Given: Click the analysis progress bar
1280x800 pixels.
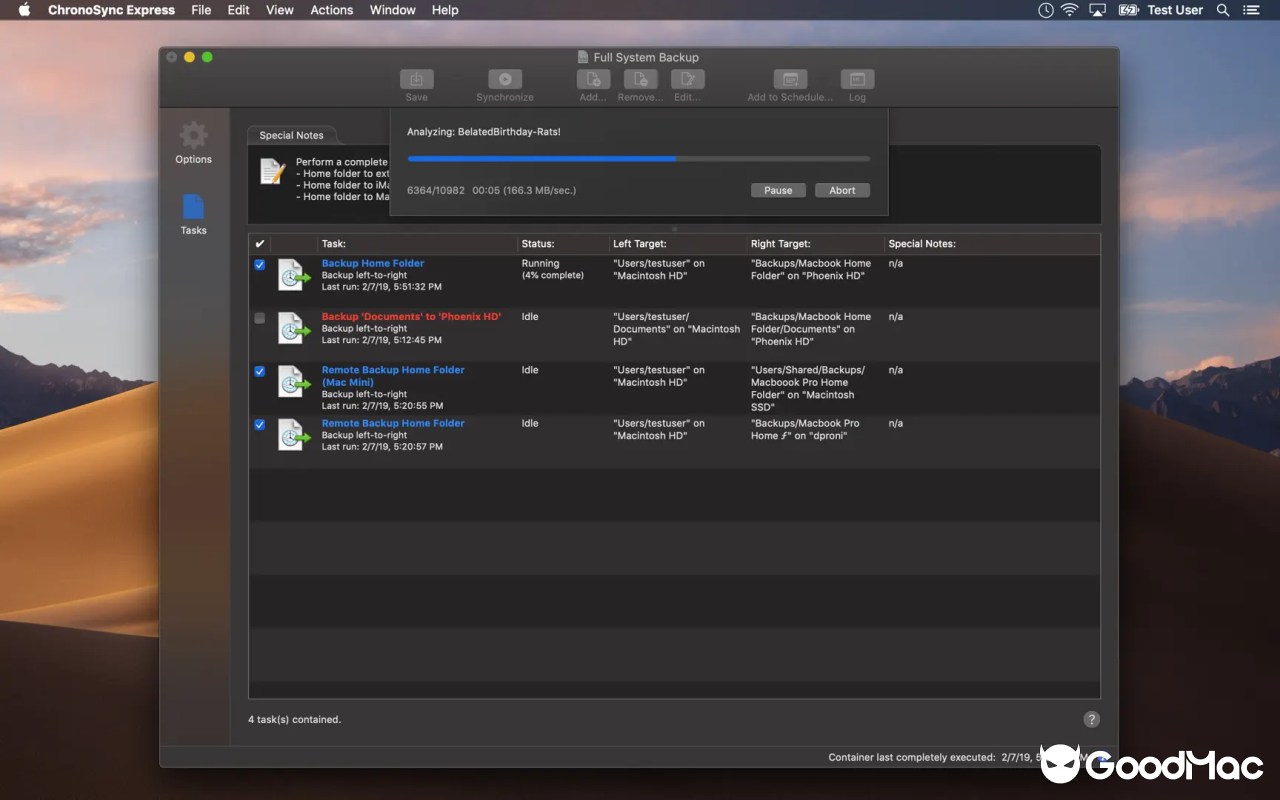Looking at the screenshot, I should click(x=637, y=158).
